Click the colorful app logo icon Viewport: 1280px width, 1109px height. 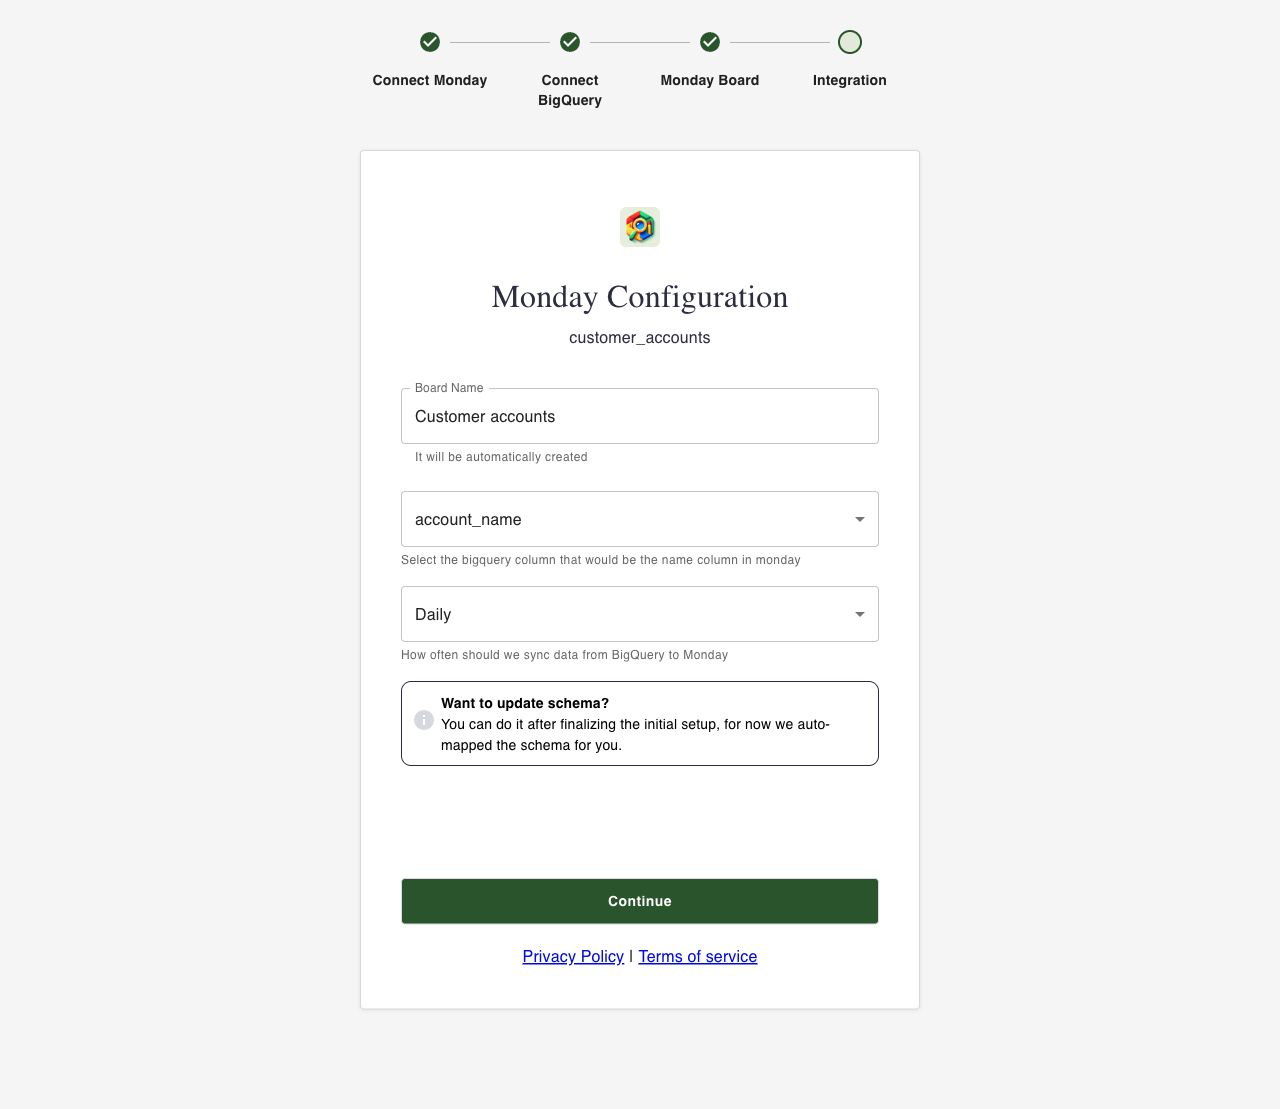640,227
